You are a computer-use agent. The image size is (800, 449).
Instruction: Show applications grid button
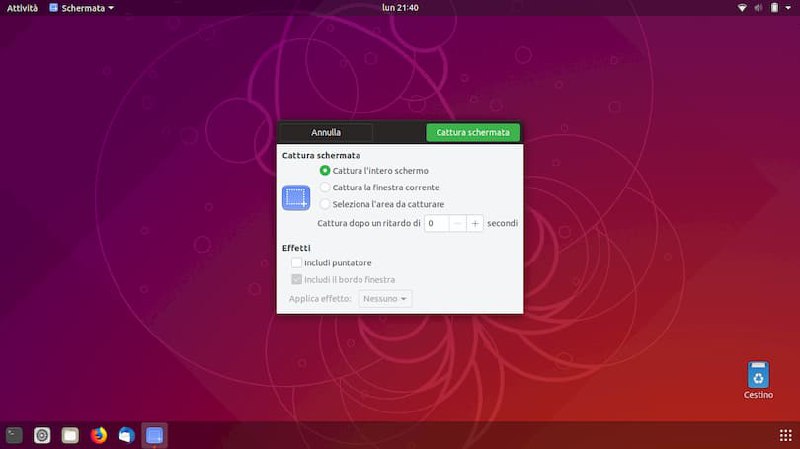coord(786,435)
